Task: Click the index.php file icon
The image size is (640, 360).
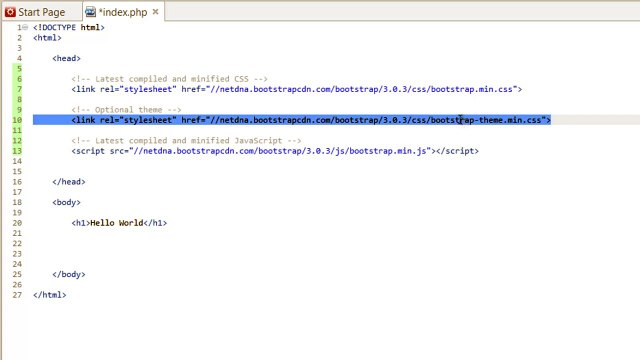Action: (x=90, y=12)
